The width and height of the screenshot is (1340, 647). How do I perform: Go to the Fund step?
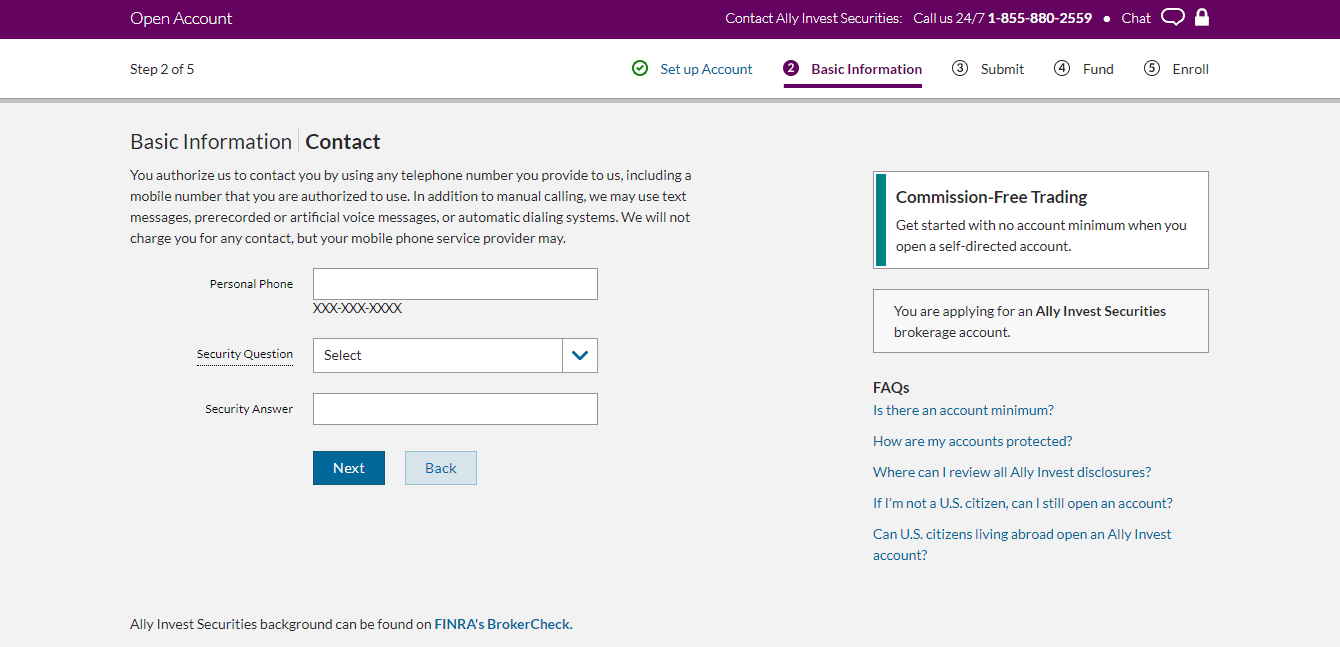(x=1098, y=69)
